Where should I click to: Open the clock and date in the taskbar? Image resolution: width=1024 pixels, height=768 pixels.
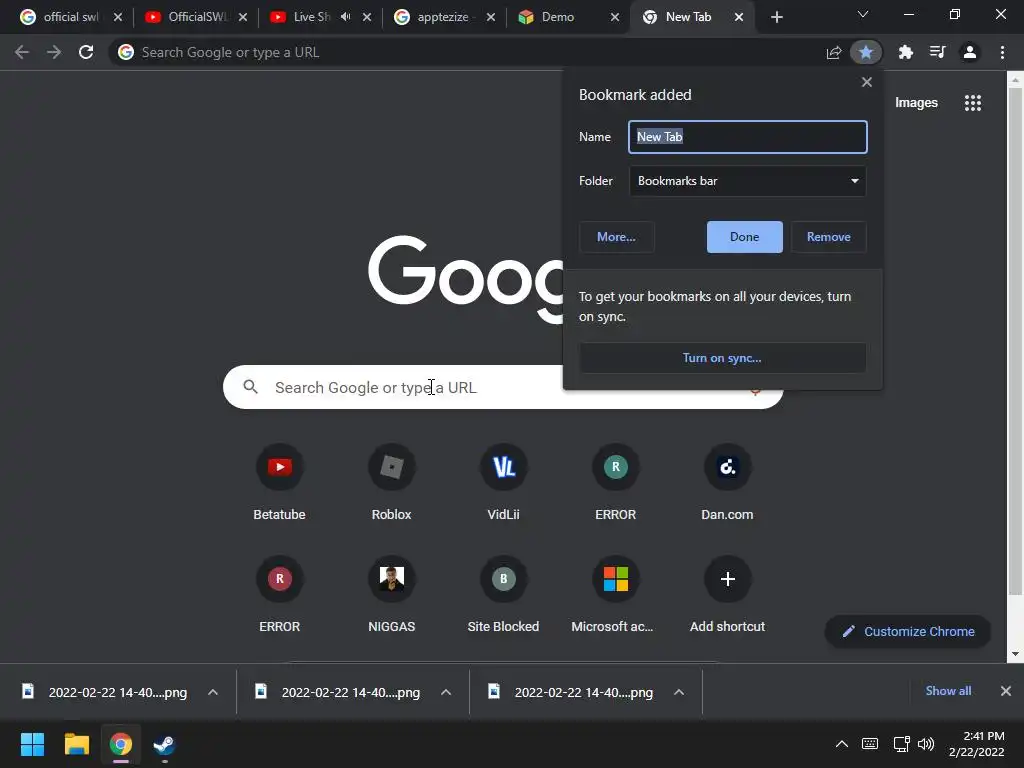pyautogui.click(x=977, y=744)
